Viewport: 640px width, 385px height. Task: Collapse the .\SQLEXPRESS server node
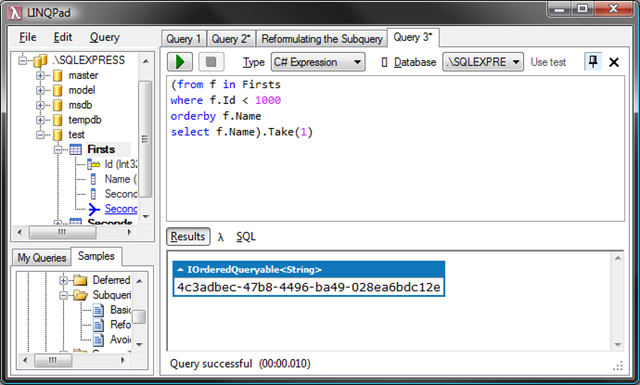coord(22,60)
